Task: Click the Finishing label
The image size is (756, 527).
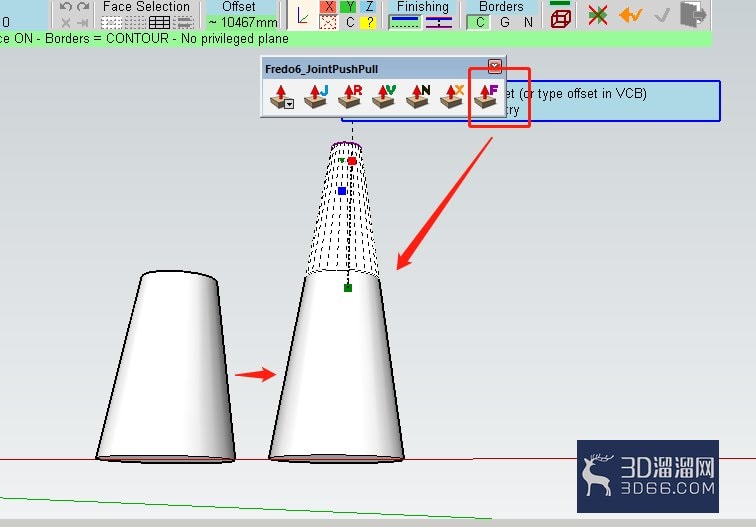Action: pyautogui.click(x=423, y=7)
